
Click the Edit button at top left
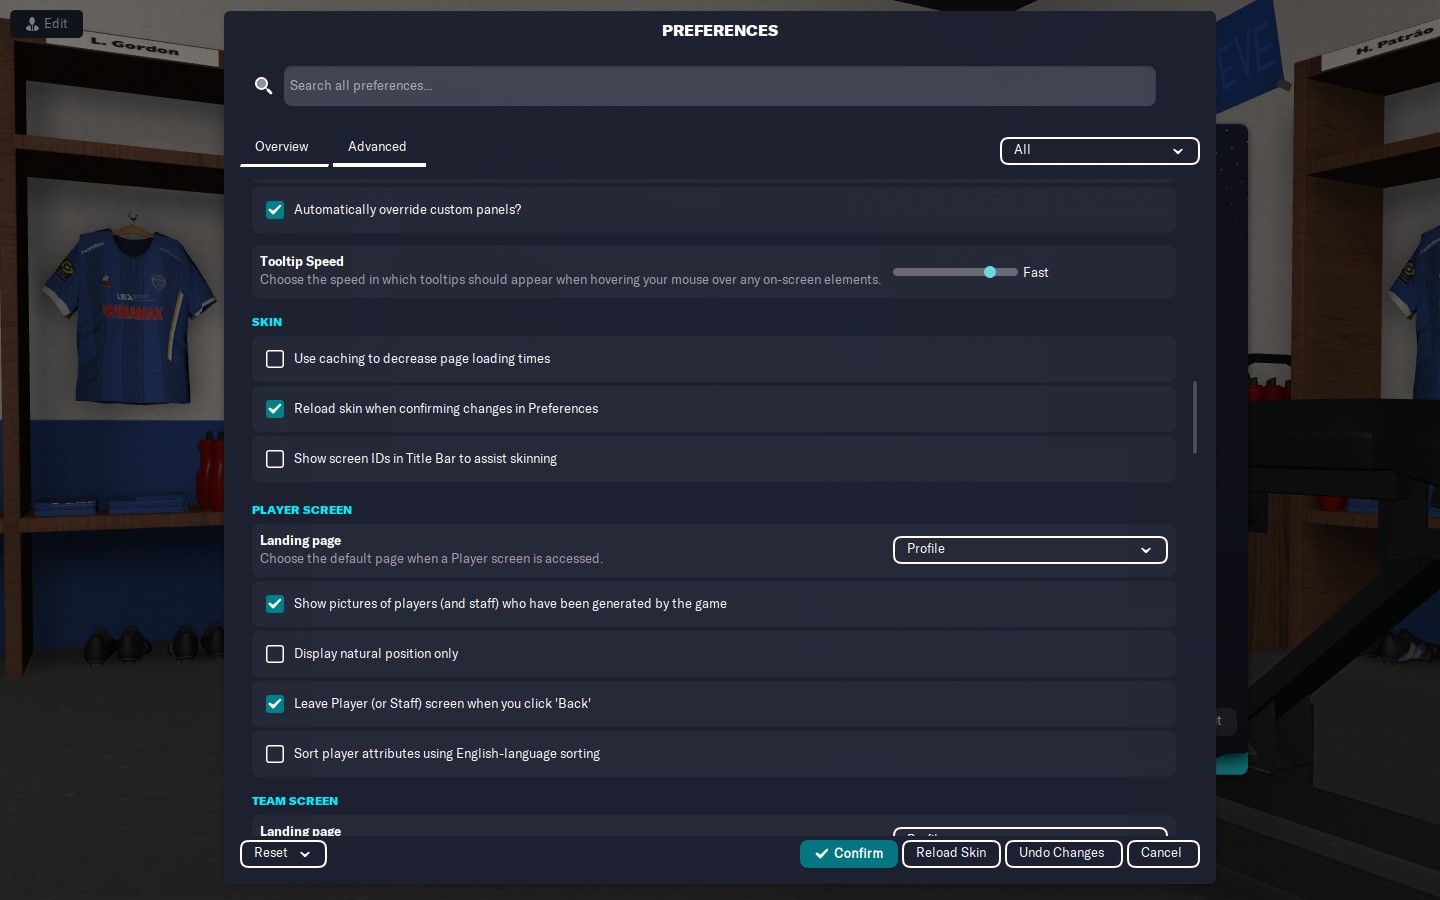[x=47, y=24]
